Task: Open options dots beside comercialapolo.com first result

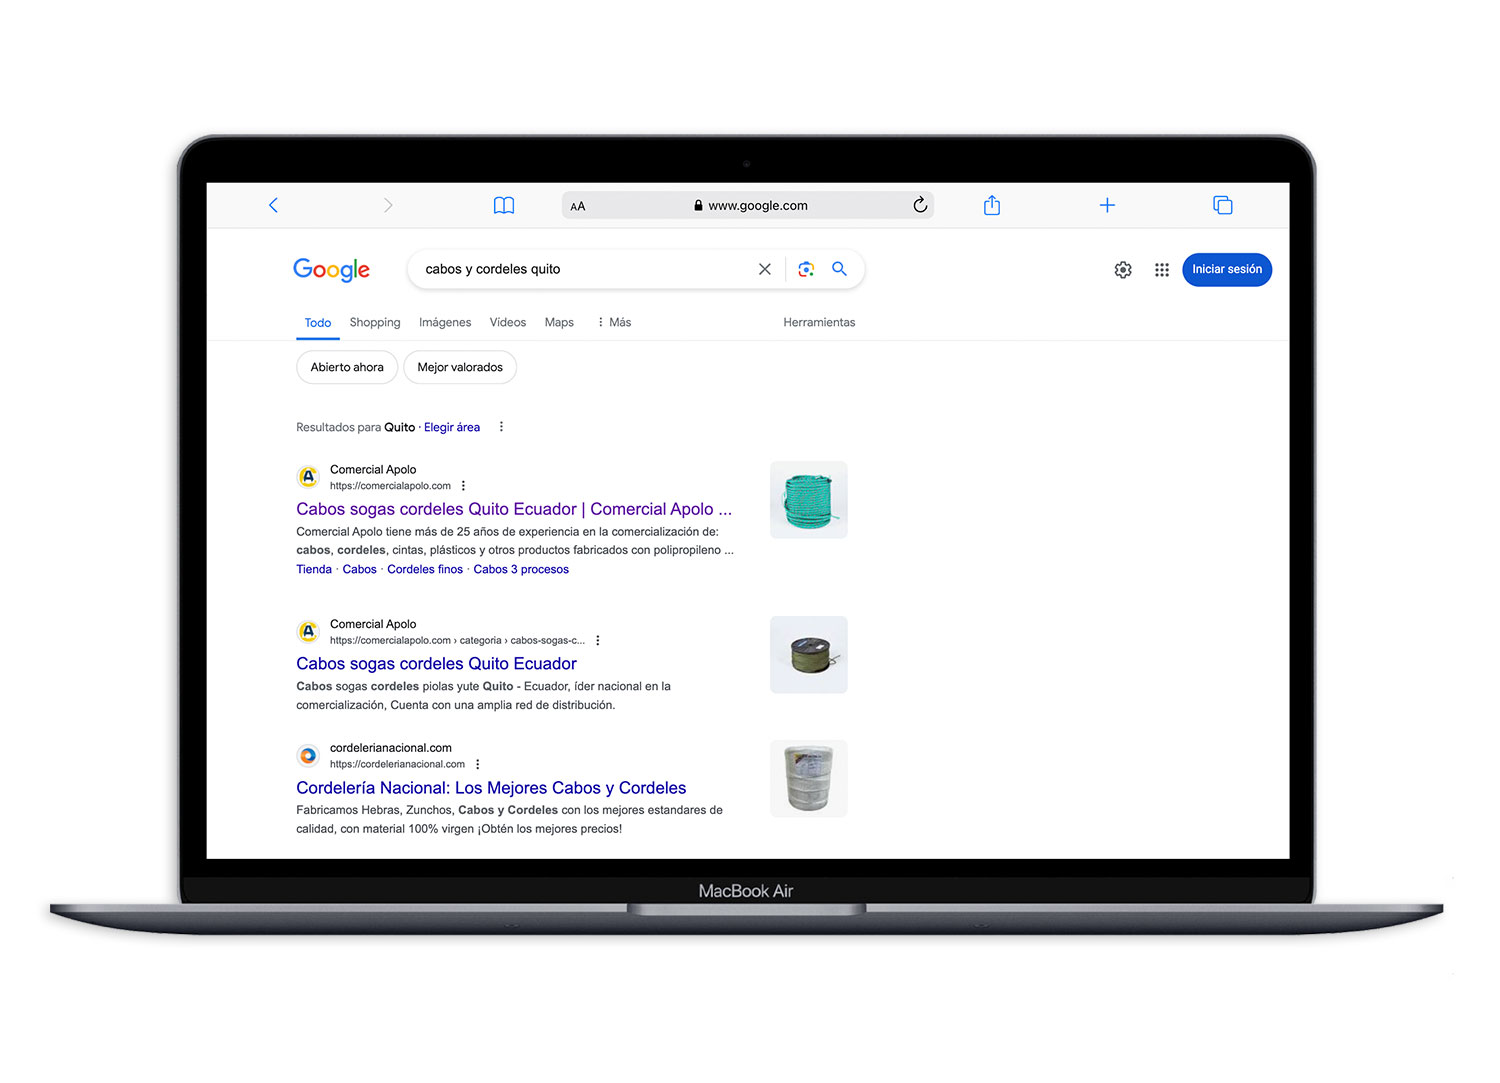Action: point(463,486)
